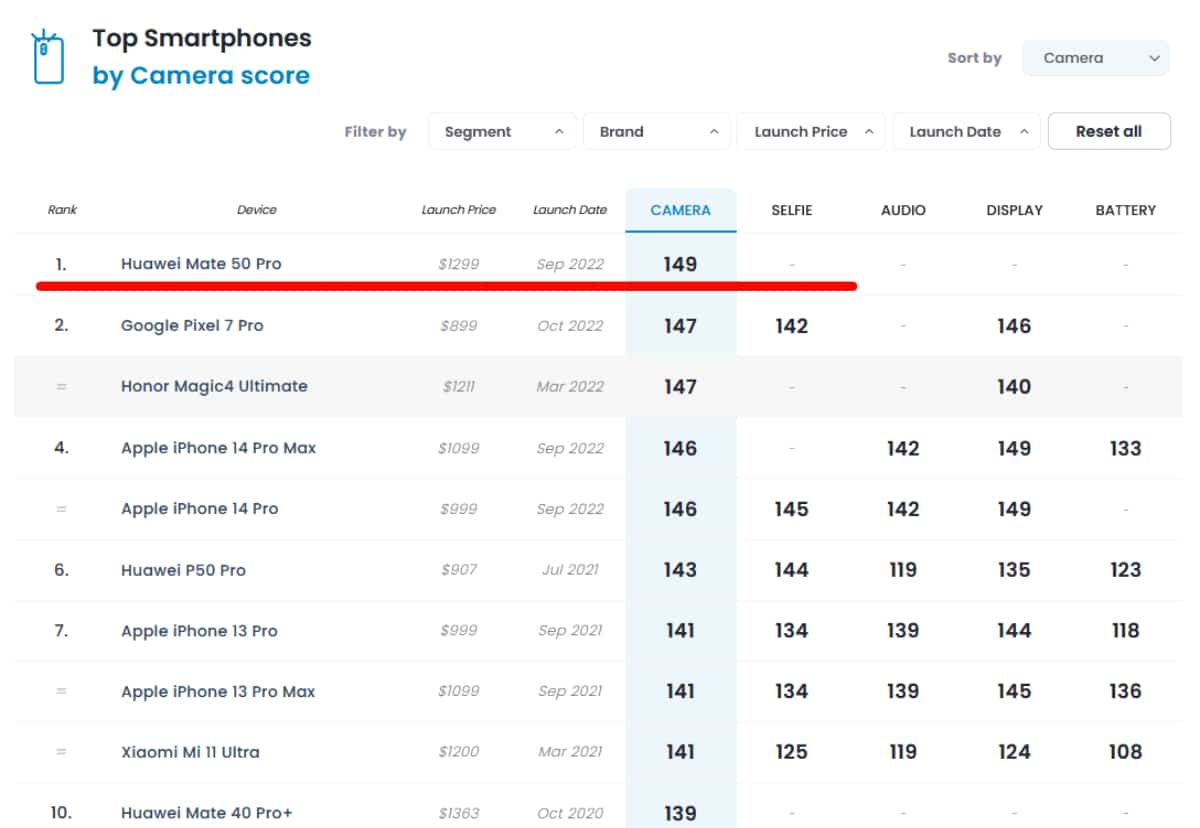Expand the Segment filter
The image size is (1200, 828).
502,132
